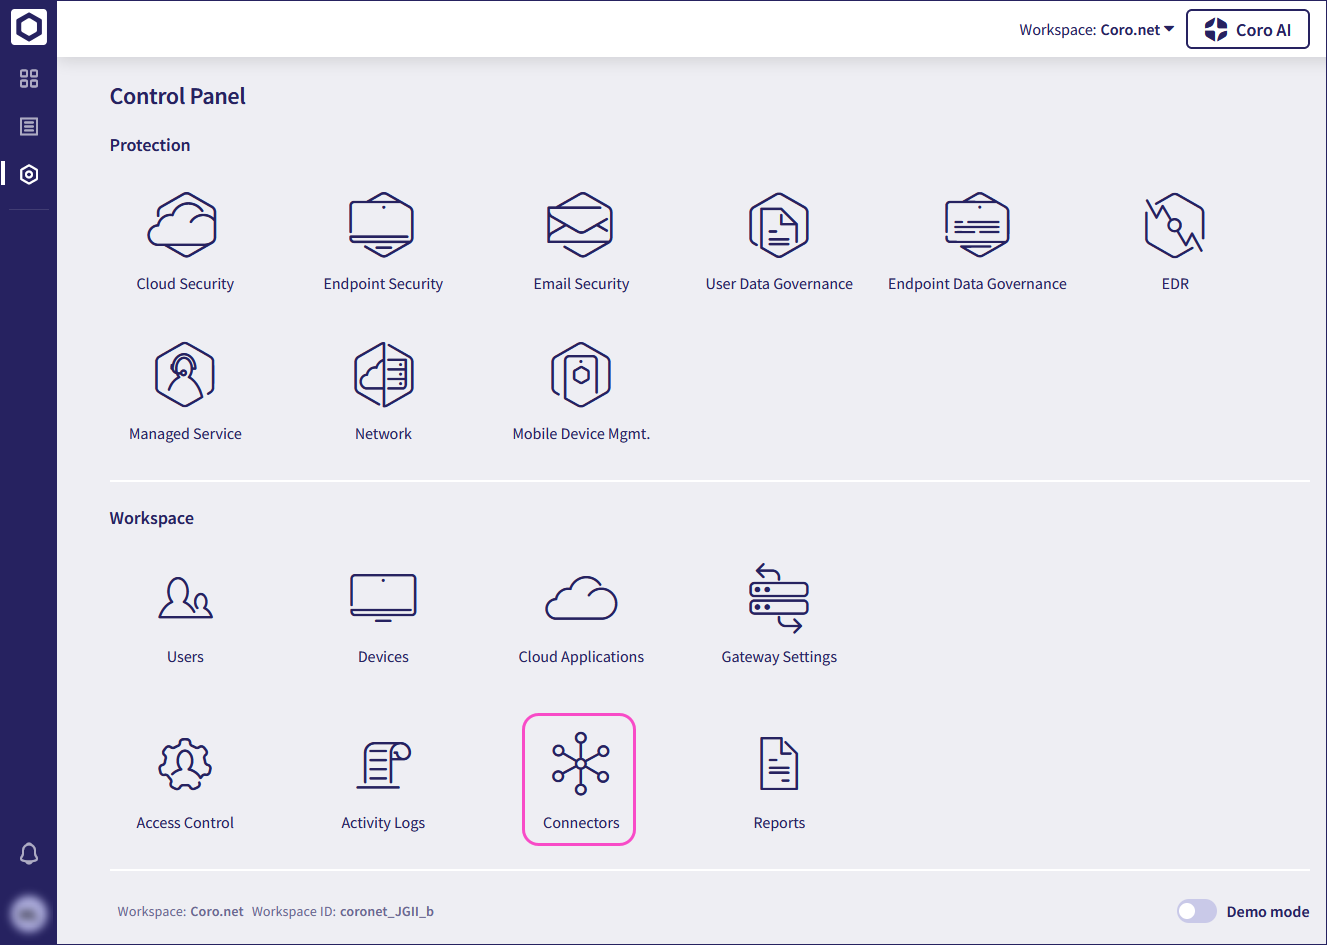Screen dimensions: 1327x945
Task: Open the dashboard grid in sidebar
Action: pyautogui.click(x=29, y=78)
